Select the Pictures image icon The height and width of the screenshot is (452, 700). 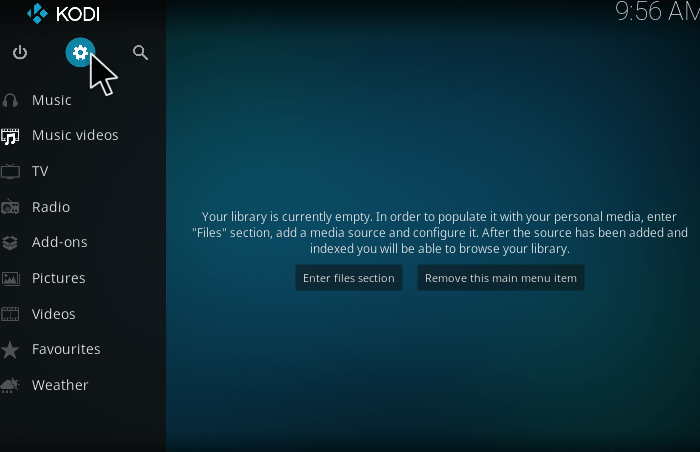10,279
